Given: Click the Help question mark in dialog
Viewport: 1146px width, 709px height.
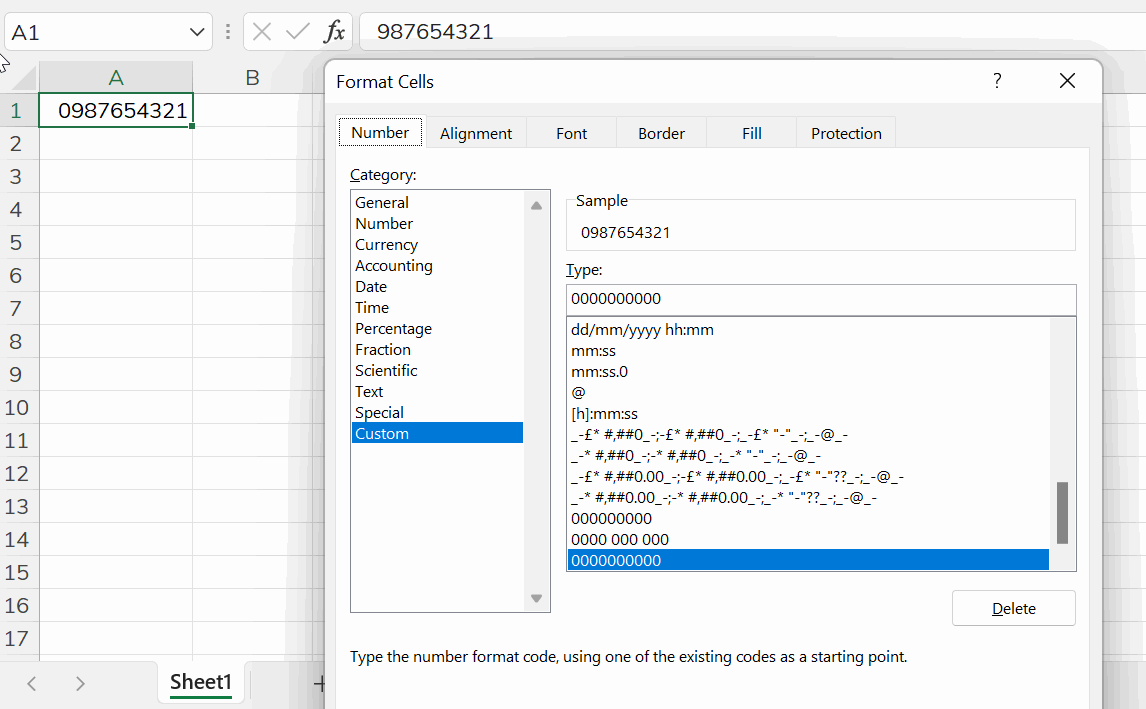Looking at the screenshot, I should tap(997, 81).
